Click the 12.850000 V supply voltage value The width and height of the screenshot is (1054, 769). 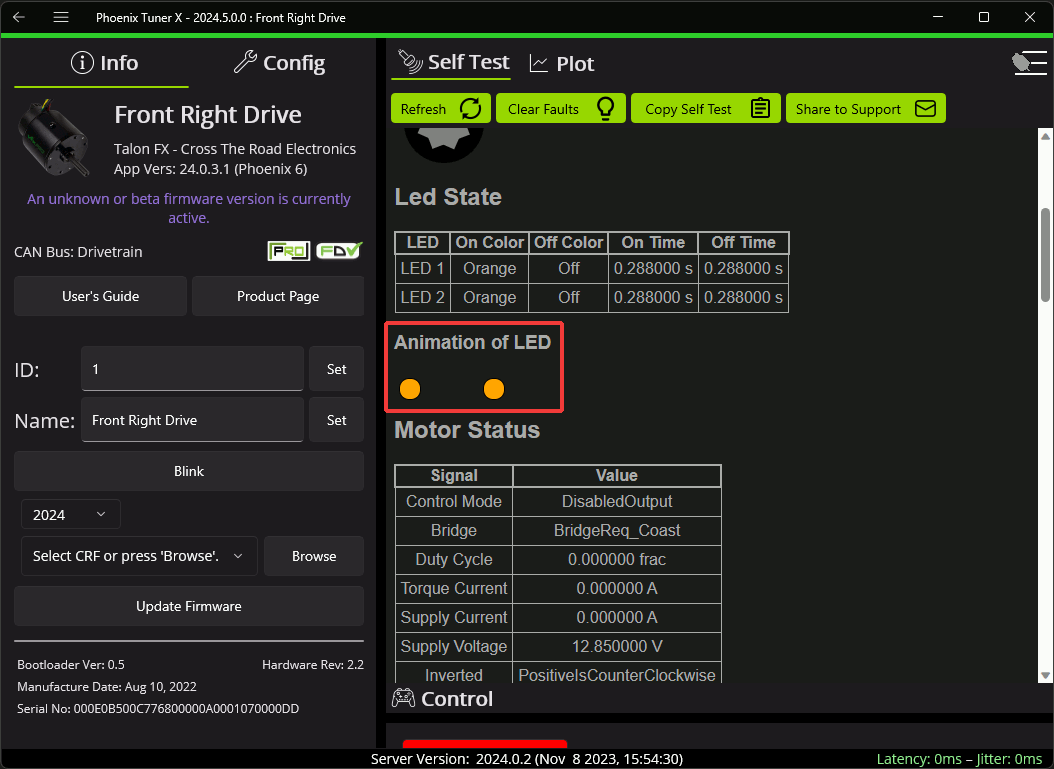click(616, 646)
